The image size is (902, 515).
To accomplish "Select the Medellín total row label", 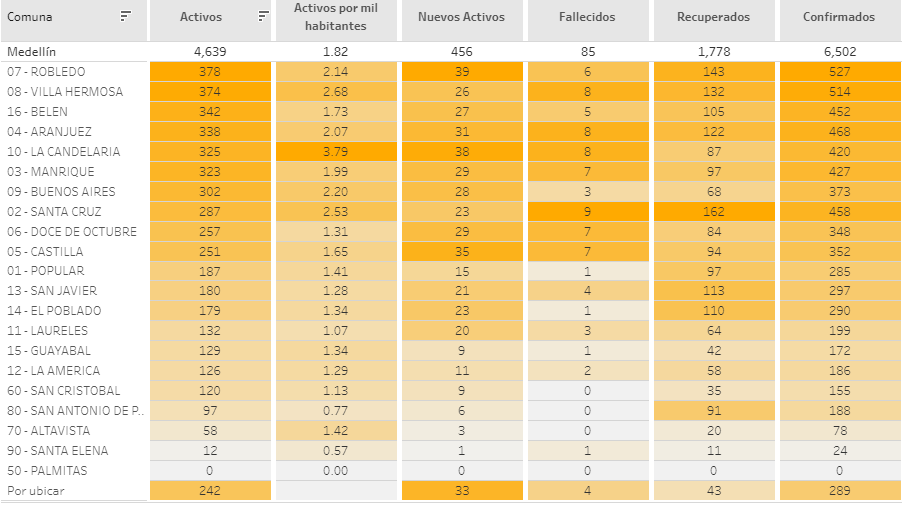I will [x=31, y=51].
